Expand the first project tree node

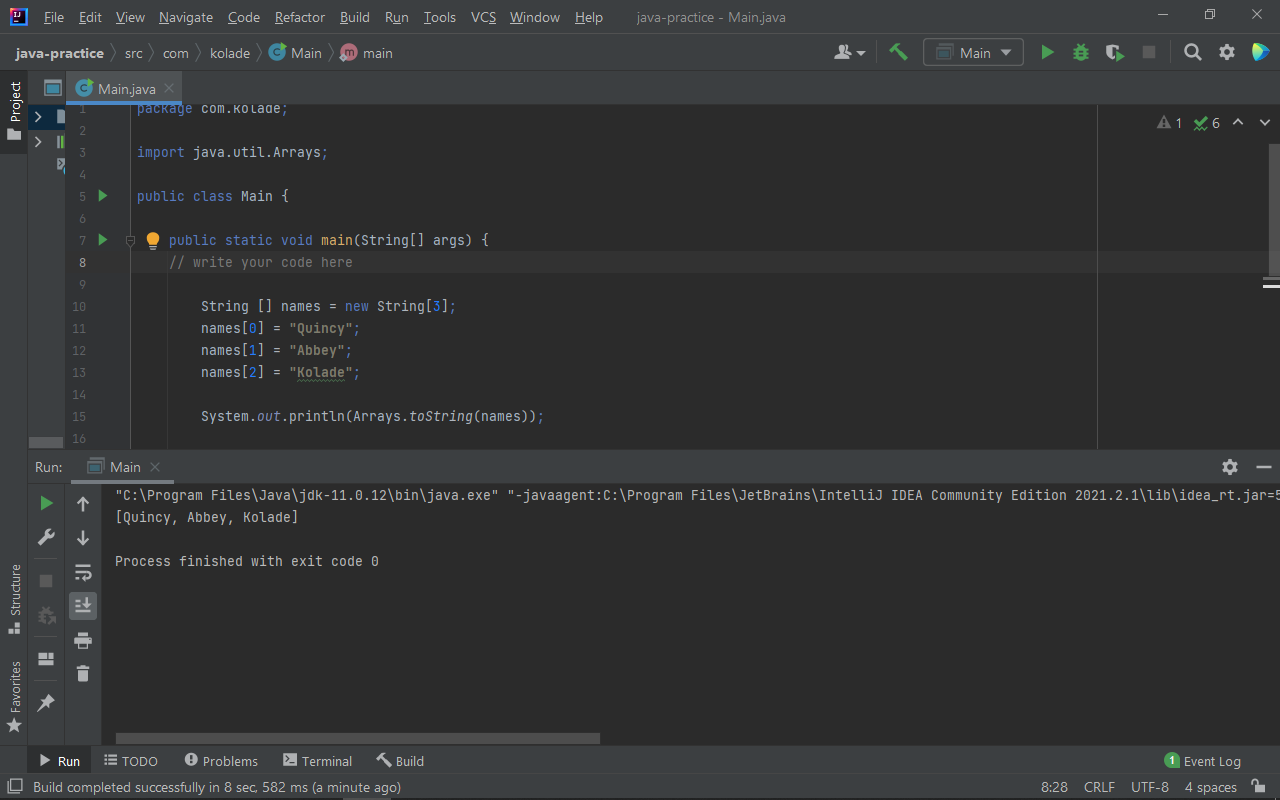coord(38,117)
